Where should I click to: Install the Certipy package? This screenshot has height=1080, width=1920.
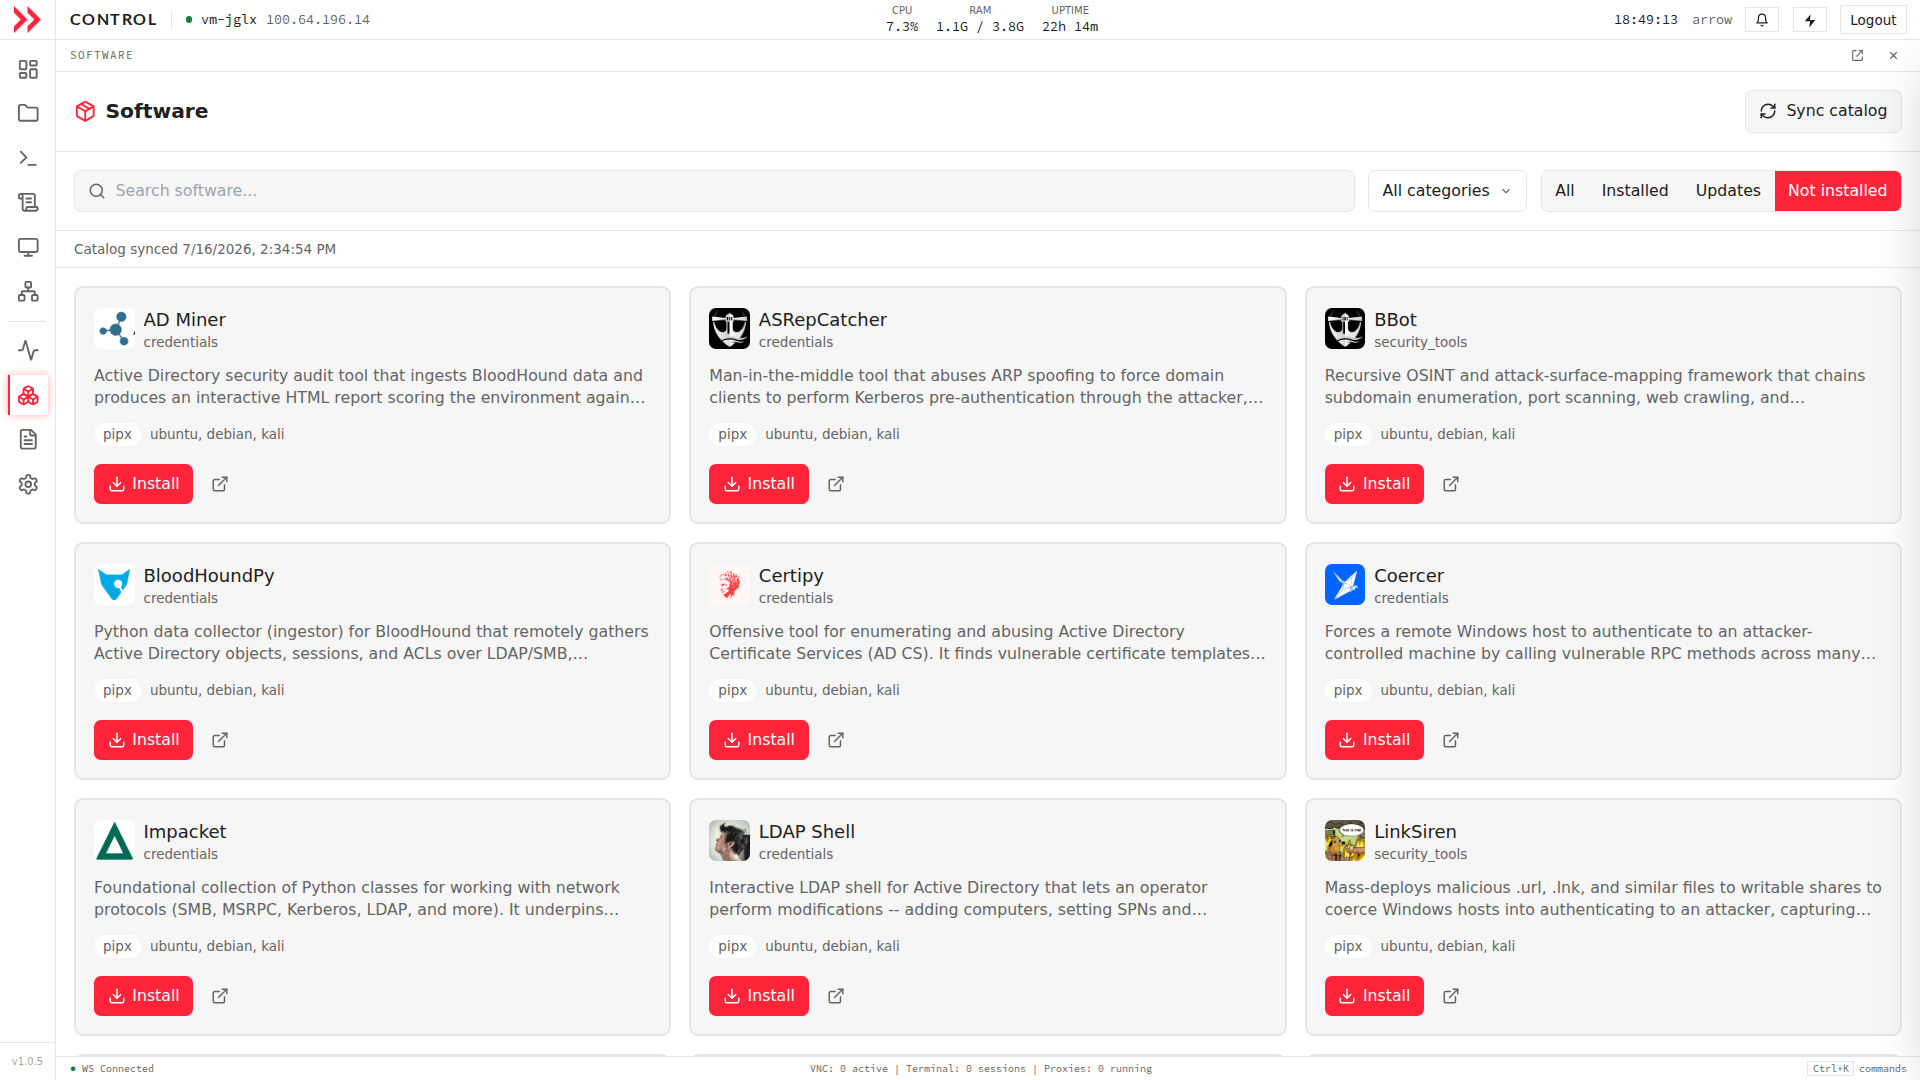(x=758, y=740)
